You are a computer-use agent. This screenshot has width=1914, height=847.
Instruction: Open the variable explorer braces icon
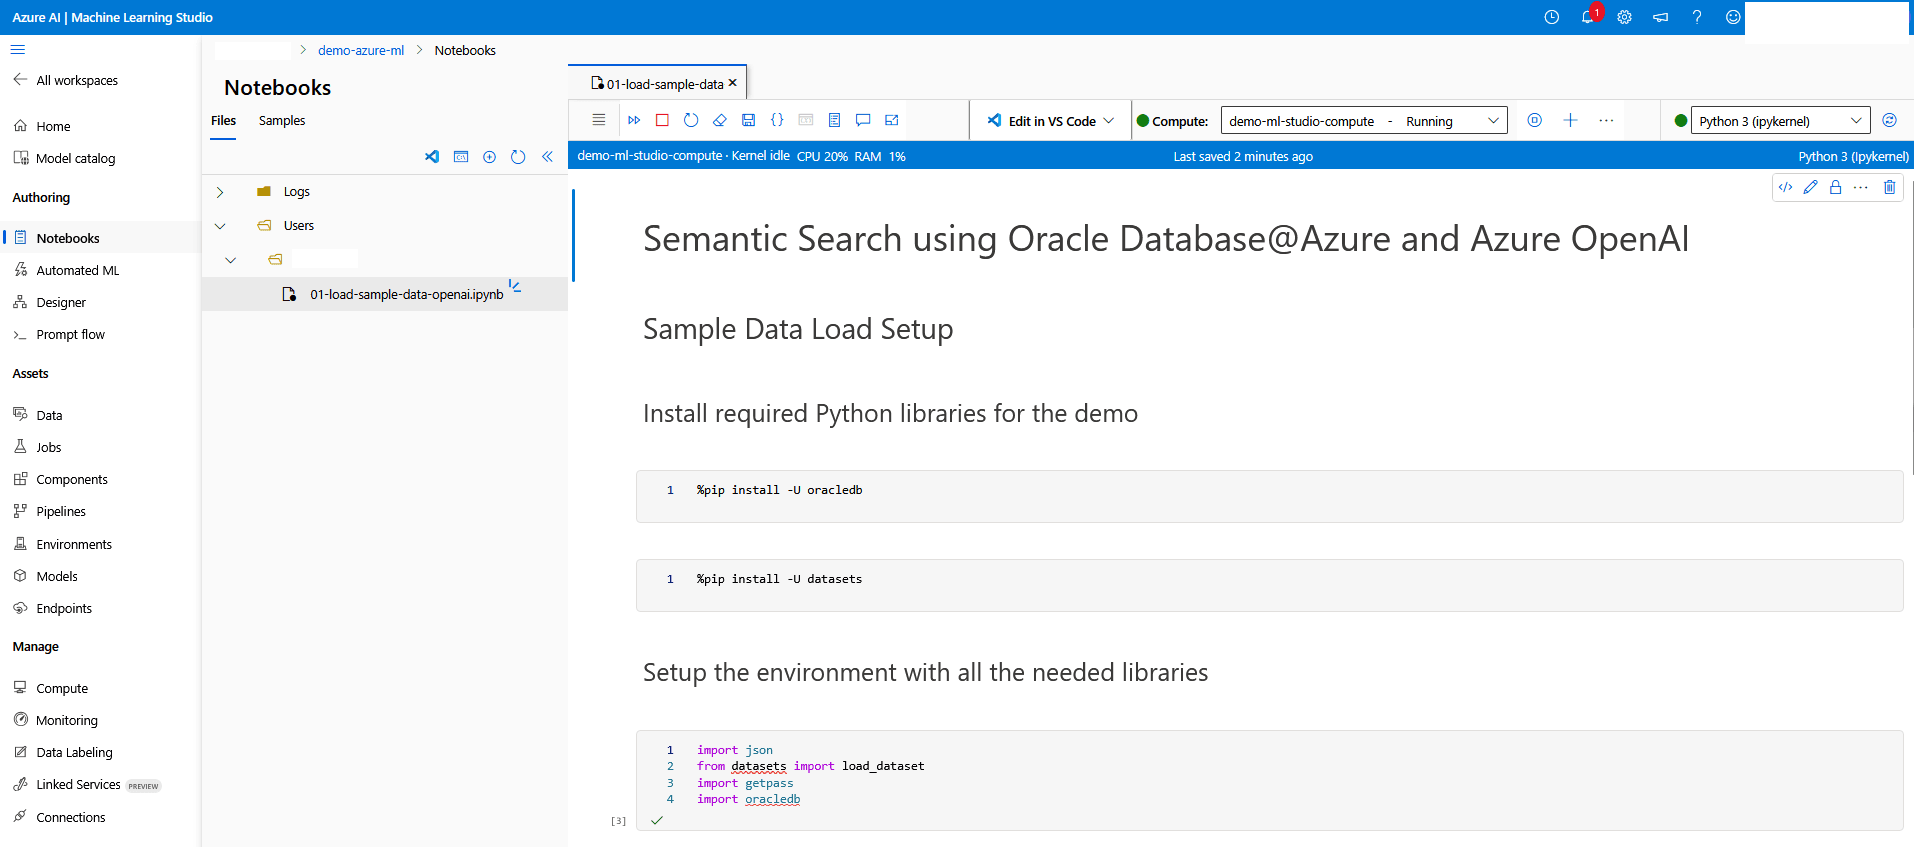coord(777,120)
